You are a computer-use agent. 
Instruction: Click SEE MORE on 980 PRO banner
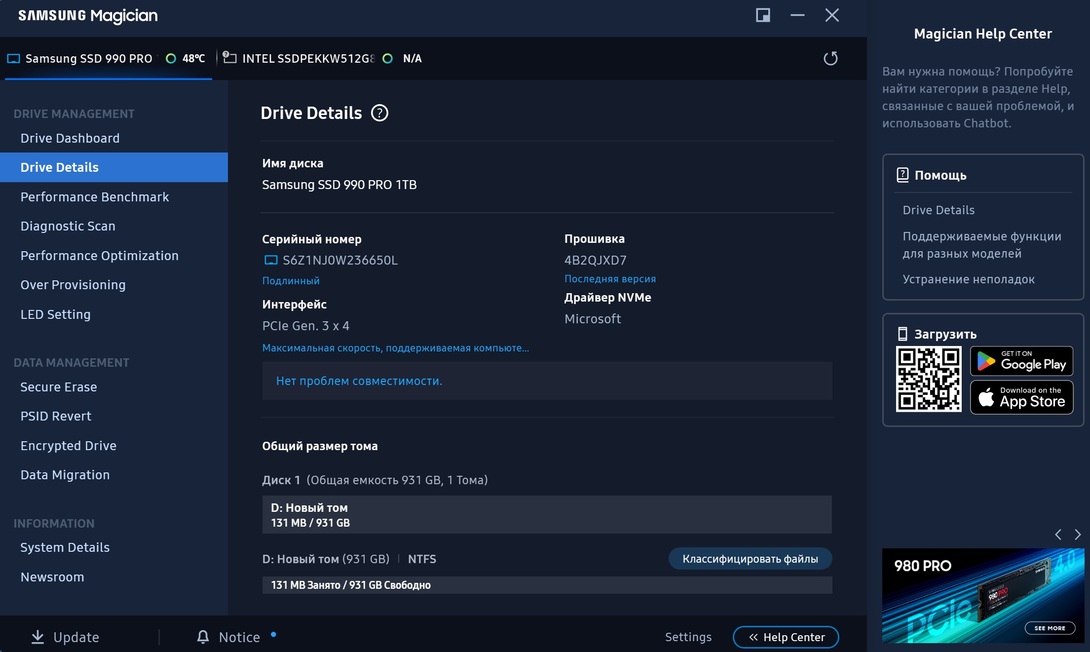point(1049,628)
